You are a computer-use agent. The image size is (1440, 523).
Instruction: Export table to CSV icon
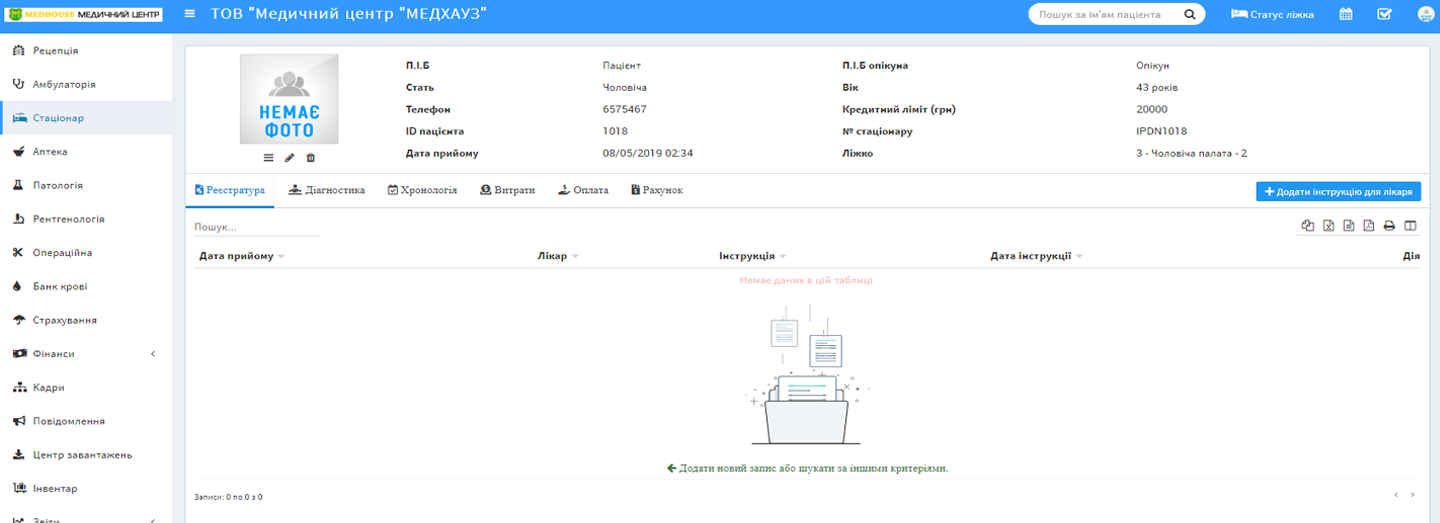pyautogui.click(x=1348, y=226)
